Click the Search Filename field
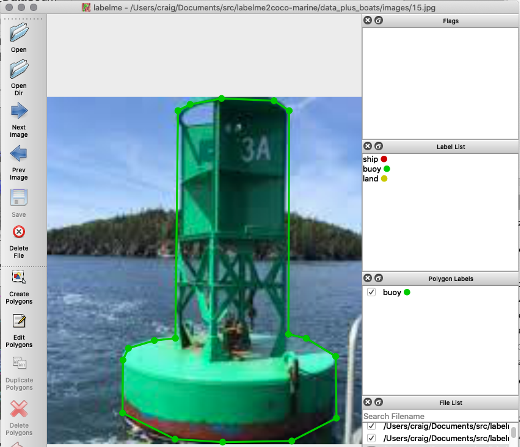520x447 pixels. coord(440,416)
